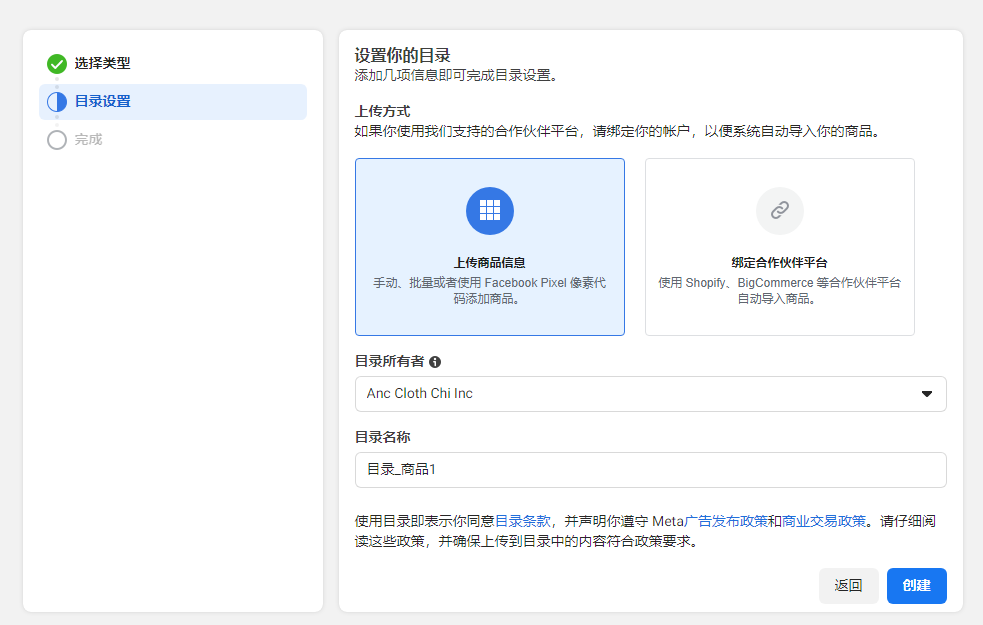
Task: Click the half-filled 目录设置 step icon
Action: point(57,102)
